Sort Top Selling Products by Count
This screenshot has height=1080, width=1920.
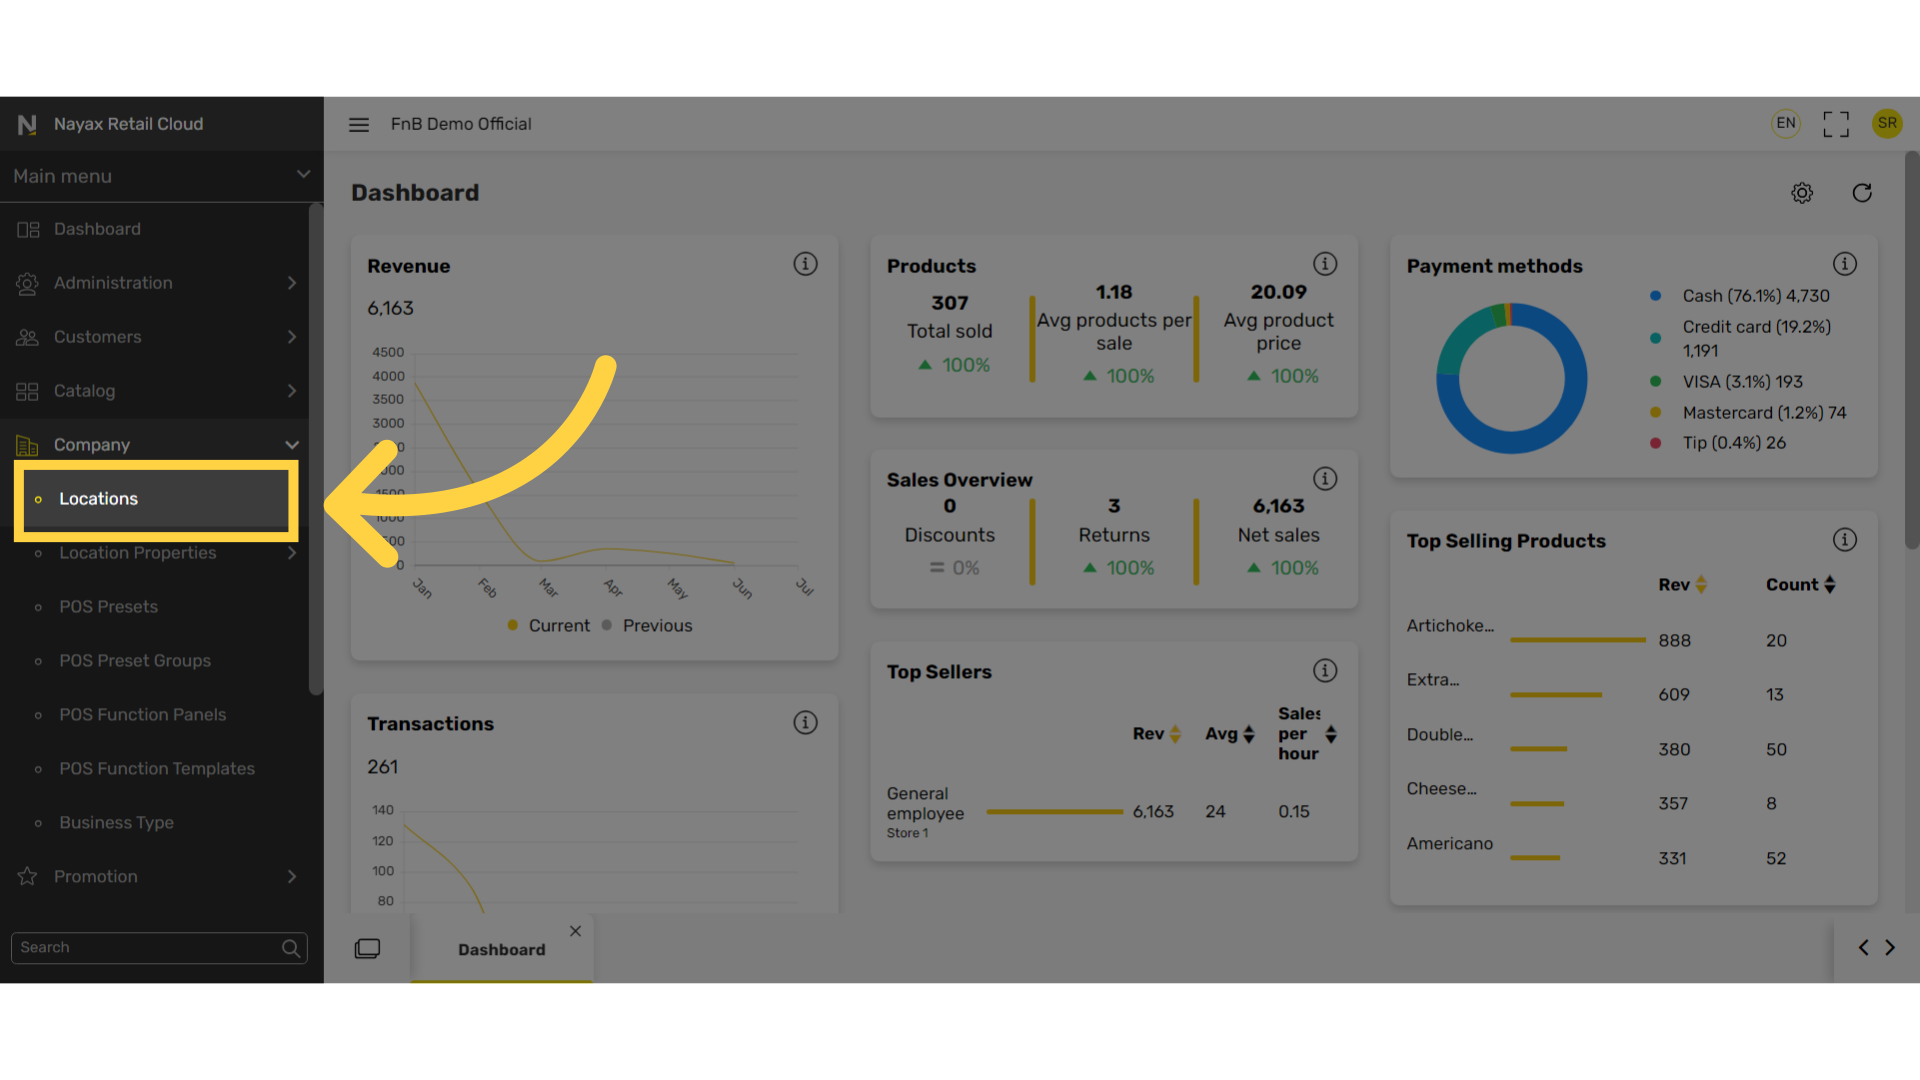[x=1801, y=585]
